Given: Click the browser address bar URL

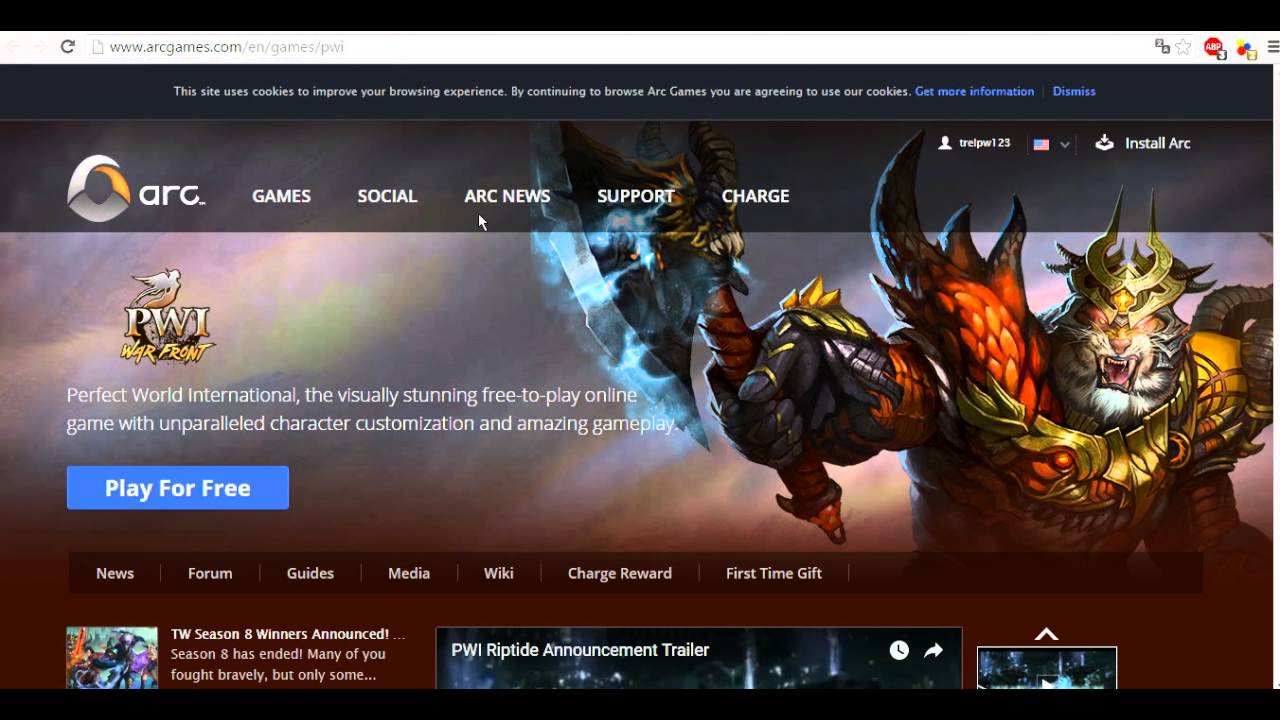Looking at the screenshot, I should [x=227, y=47].
